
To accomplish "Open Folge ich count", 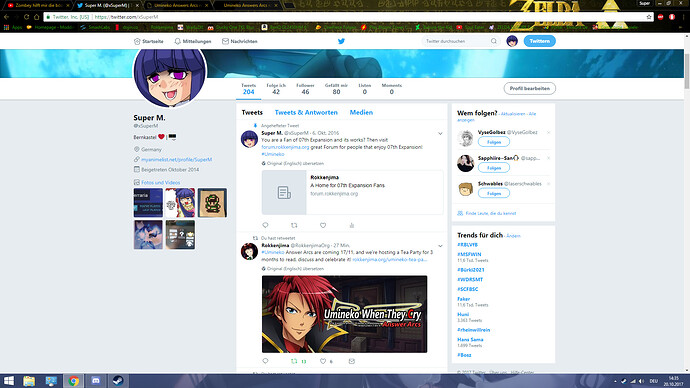I will coord(276,89).
